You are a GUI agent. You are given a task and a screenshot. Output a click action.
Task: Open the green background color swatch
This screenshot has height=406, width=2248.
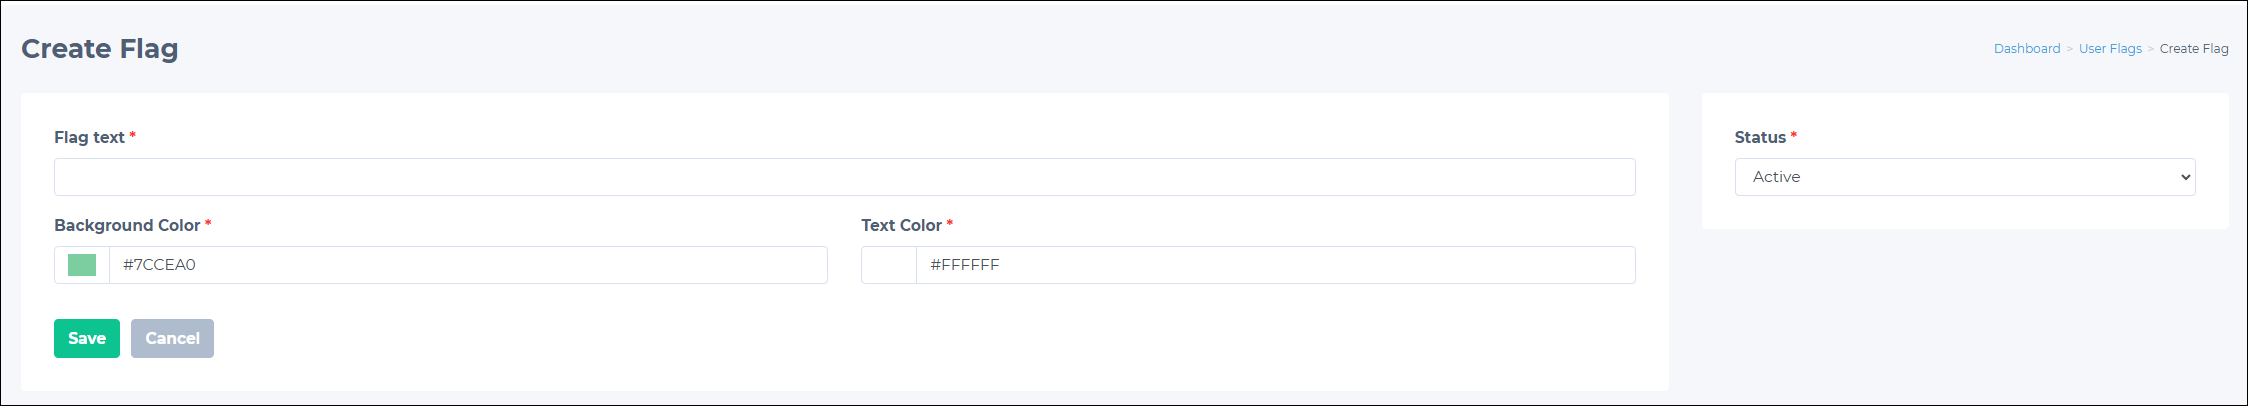82,265
